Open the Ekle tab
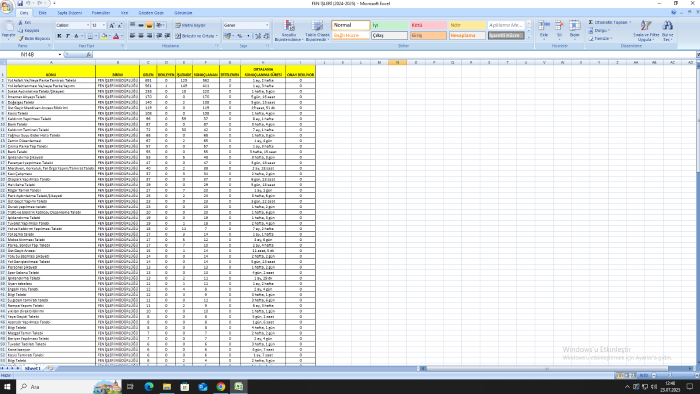Viewport: 700px width, 394px height. pos(42,13)
